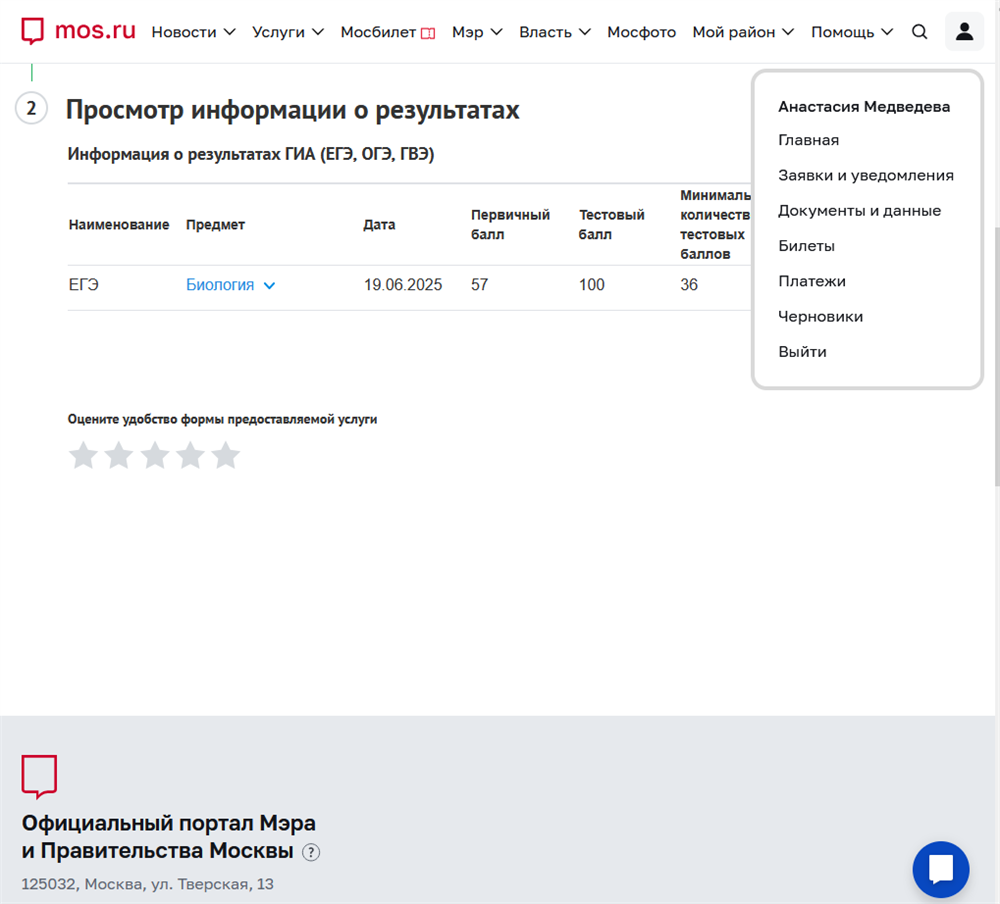Open Заявки и уведомления

(866, 175)
